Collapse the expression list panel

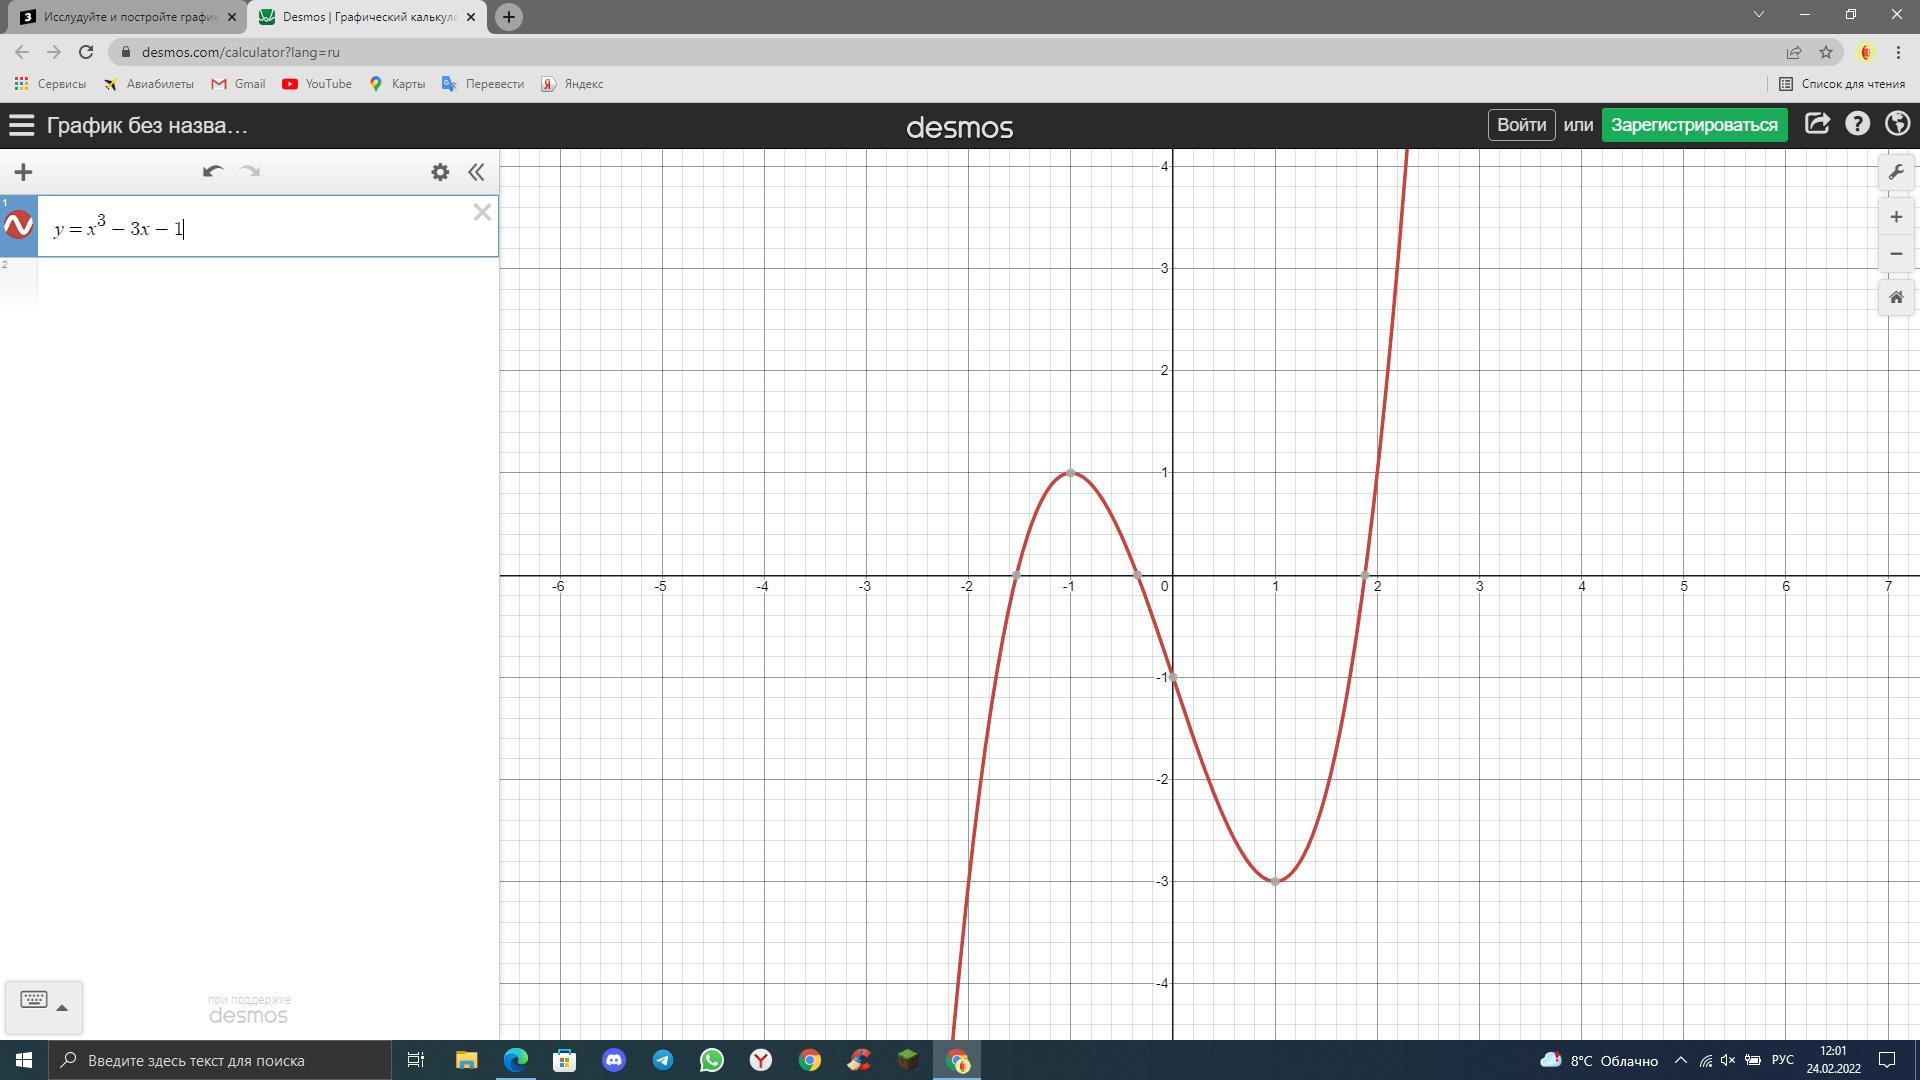pyautogui.click(x=476, y=172)
